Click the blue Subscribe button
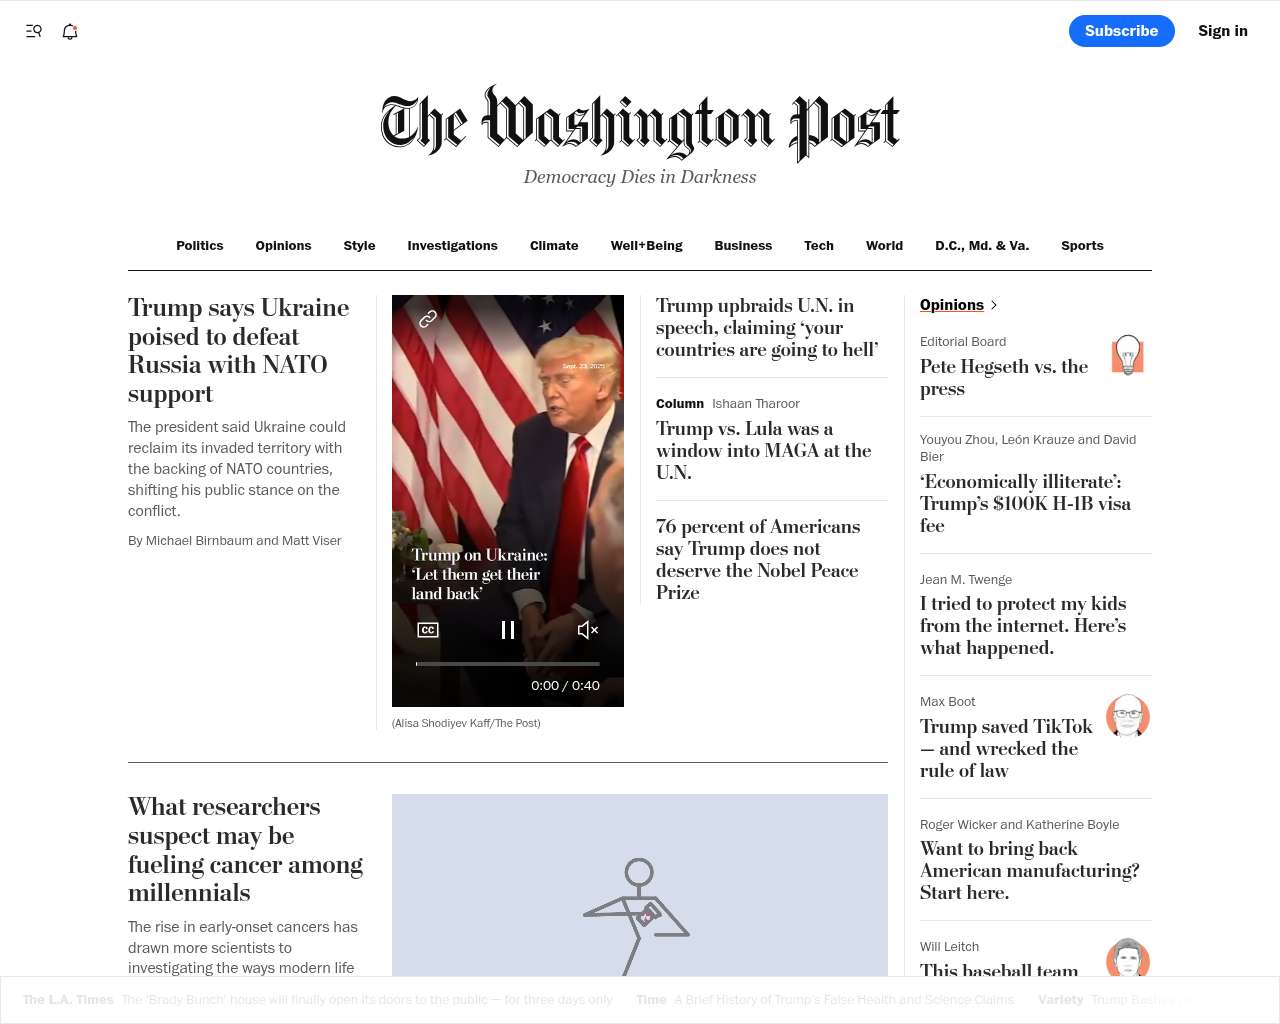Viewport: 1280px width, 1024px height. click(x=1122, y=31)
